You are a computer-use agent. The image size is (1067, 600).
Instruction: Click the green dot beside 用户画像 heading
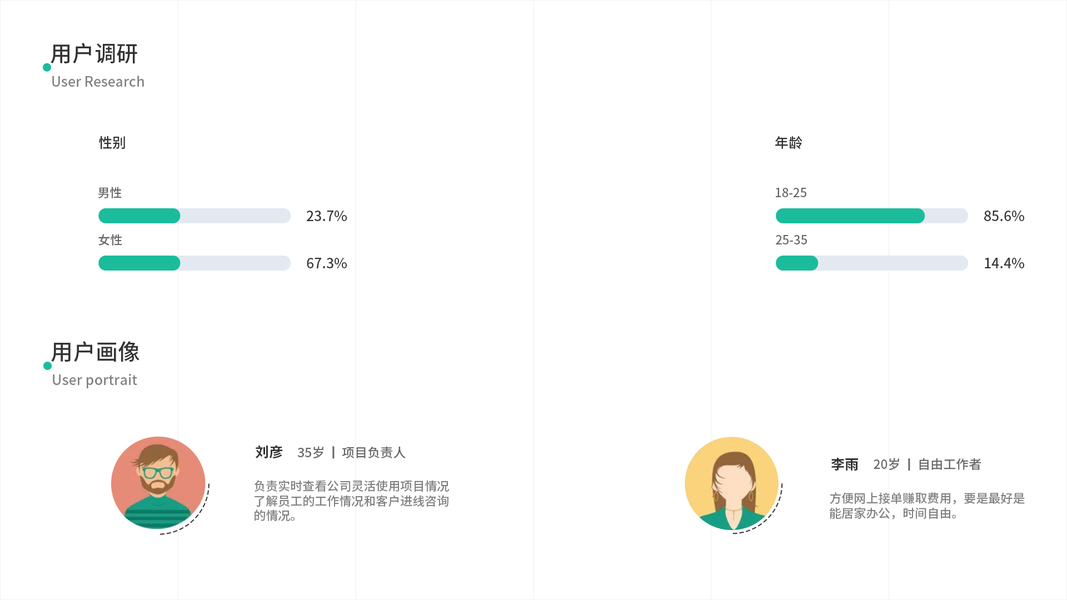pos(47,366)
